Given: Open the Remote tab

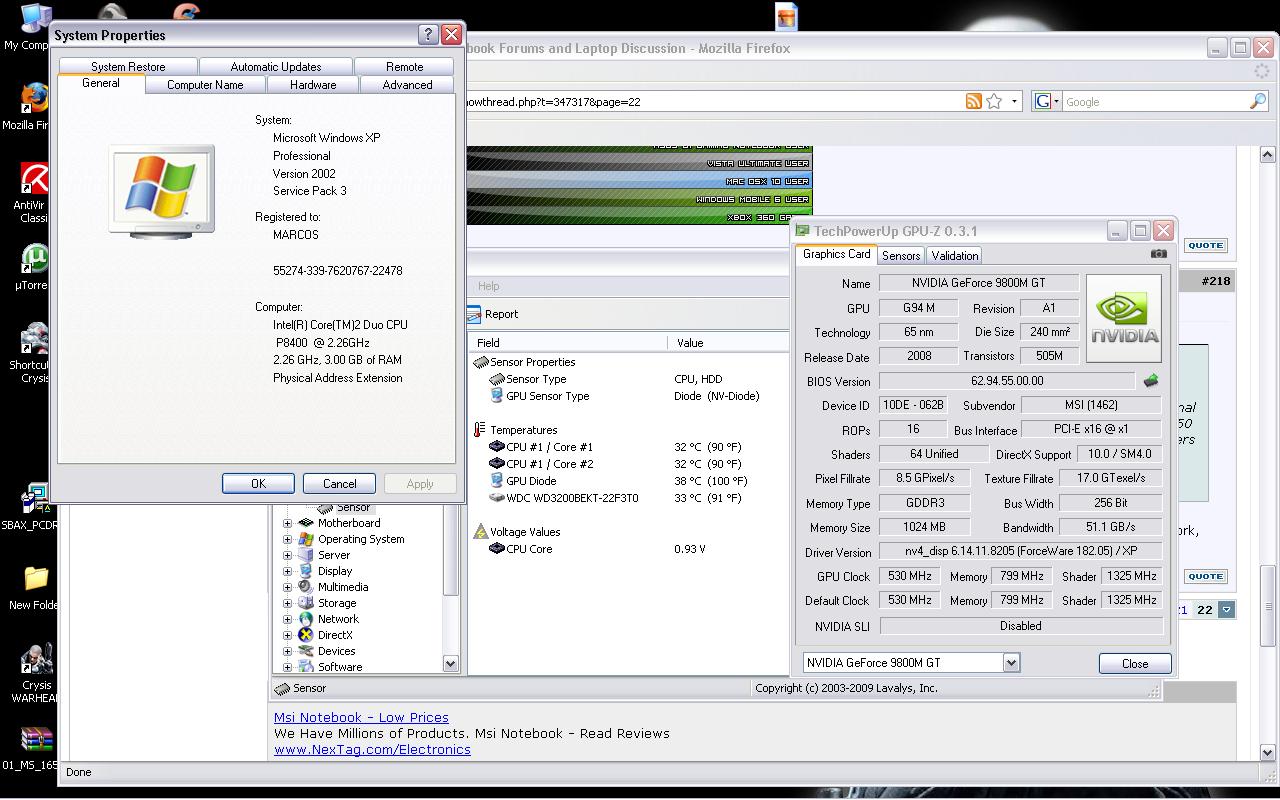Looking at the screenshot, I should [x=404, y=66].
